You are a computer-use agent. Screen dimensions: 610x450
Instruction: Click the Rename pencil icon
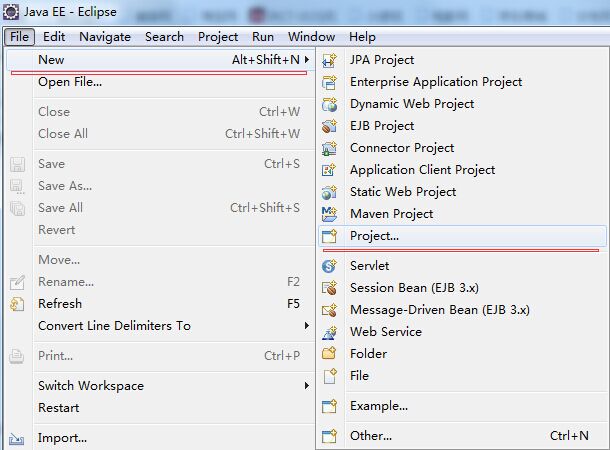18,282
